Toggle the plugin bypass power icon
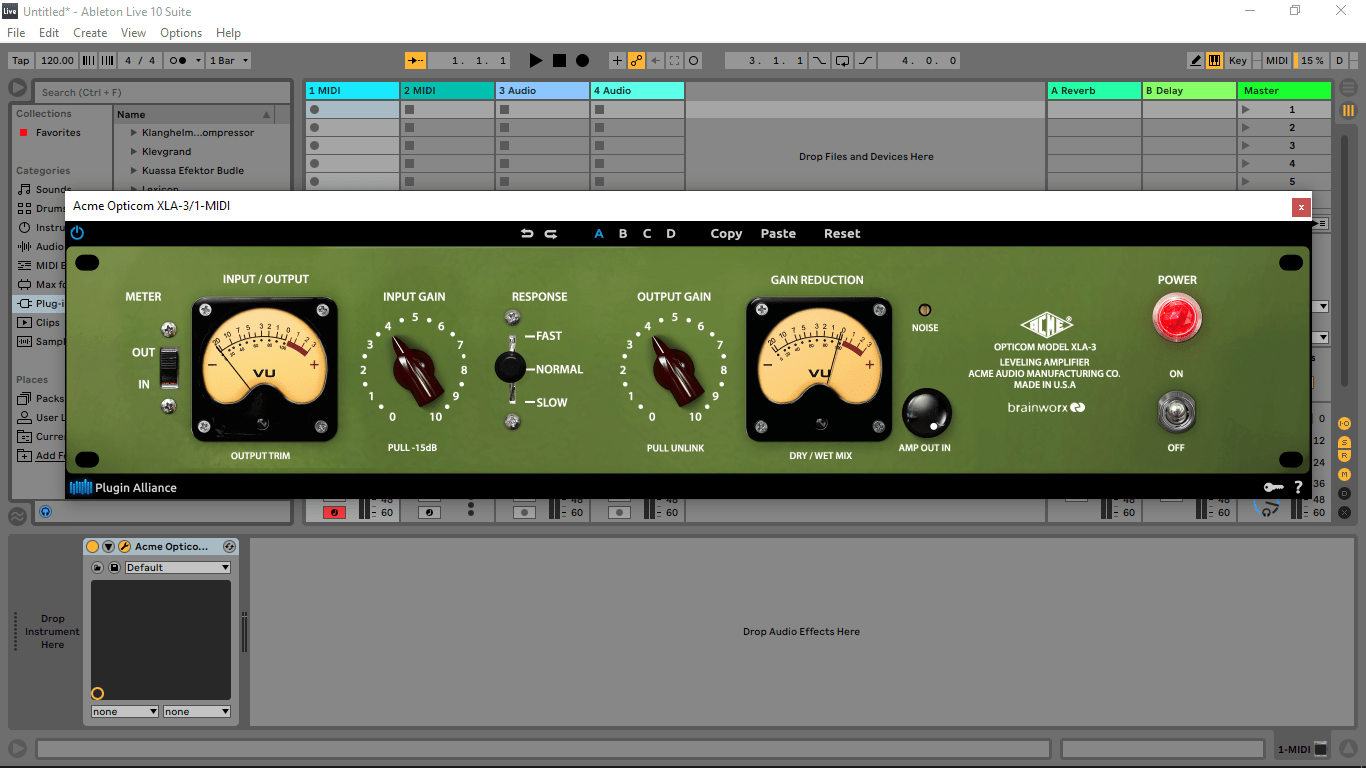Viewport: 1366px width, 768px height. tap(77, 233)
